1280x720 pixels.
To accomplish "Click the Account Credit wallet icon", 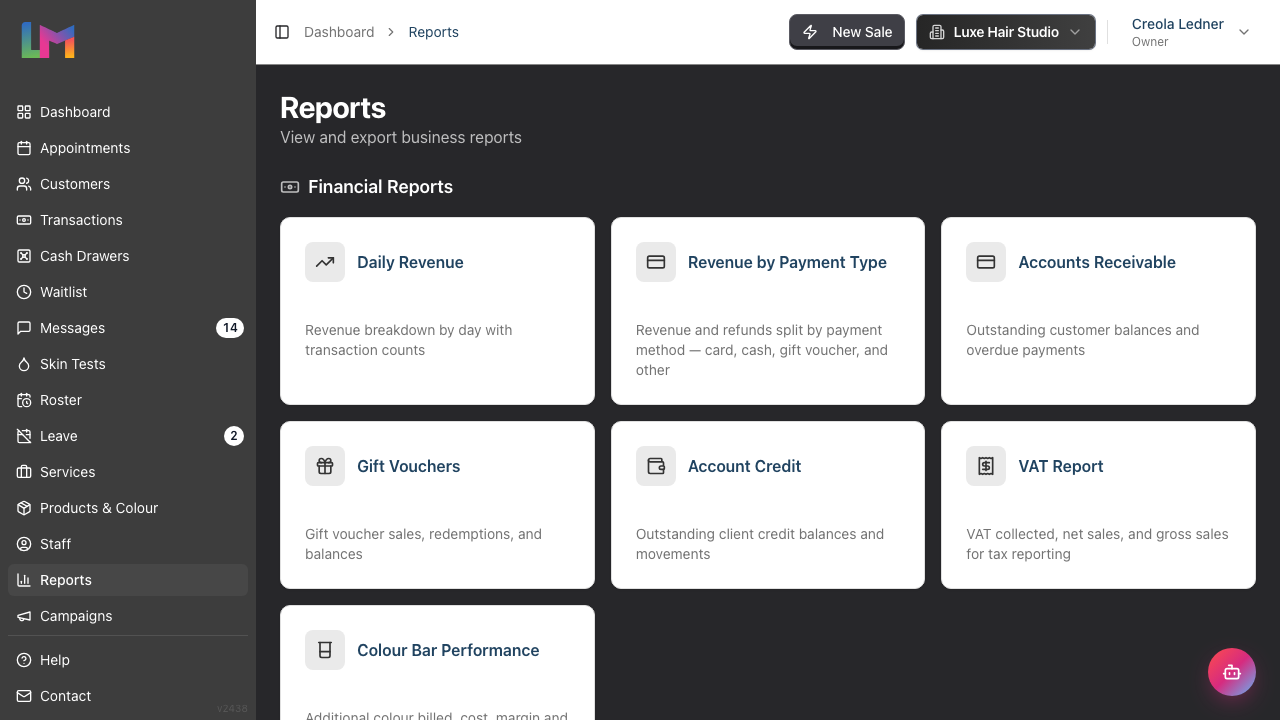I will pos(656,466).
